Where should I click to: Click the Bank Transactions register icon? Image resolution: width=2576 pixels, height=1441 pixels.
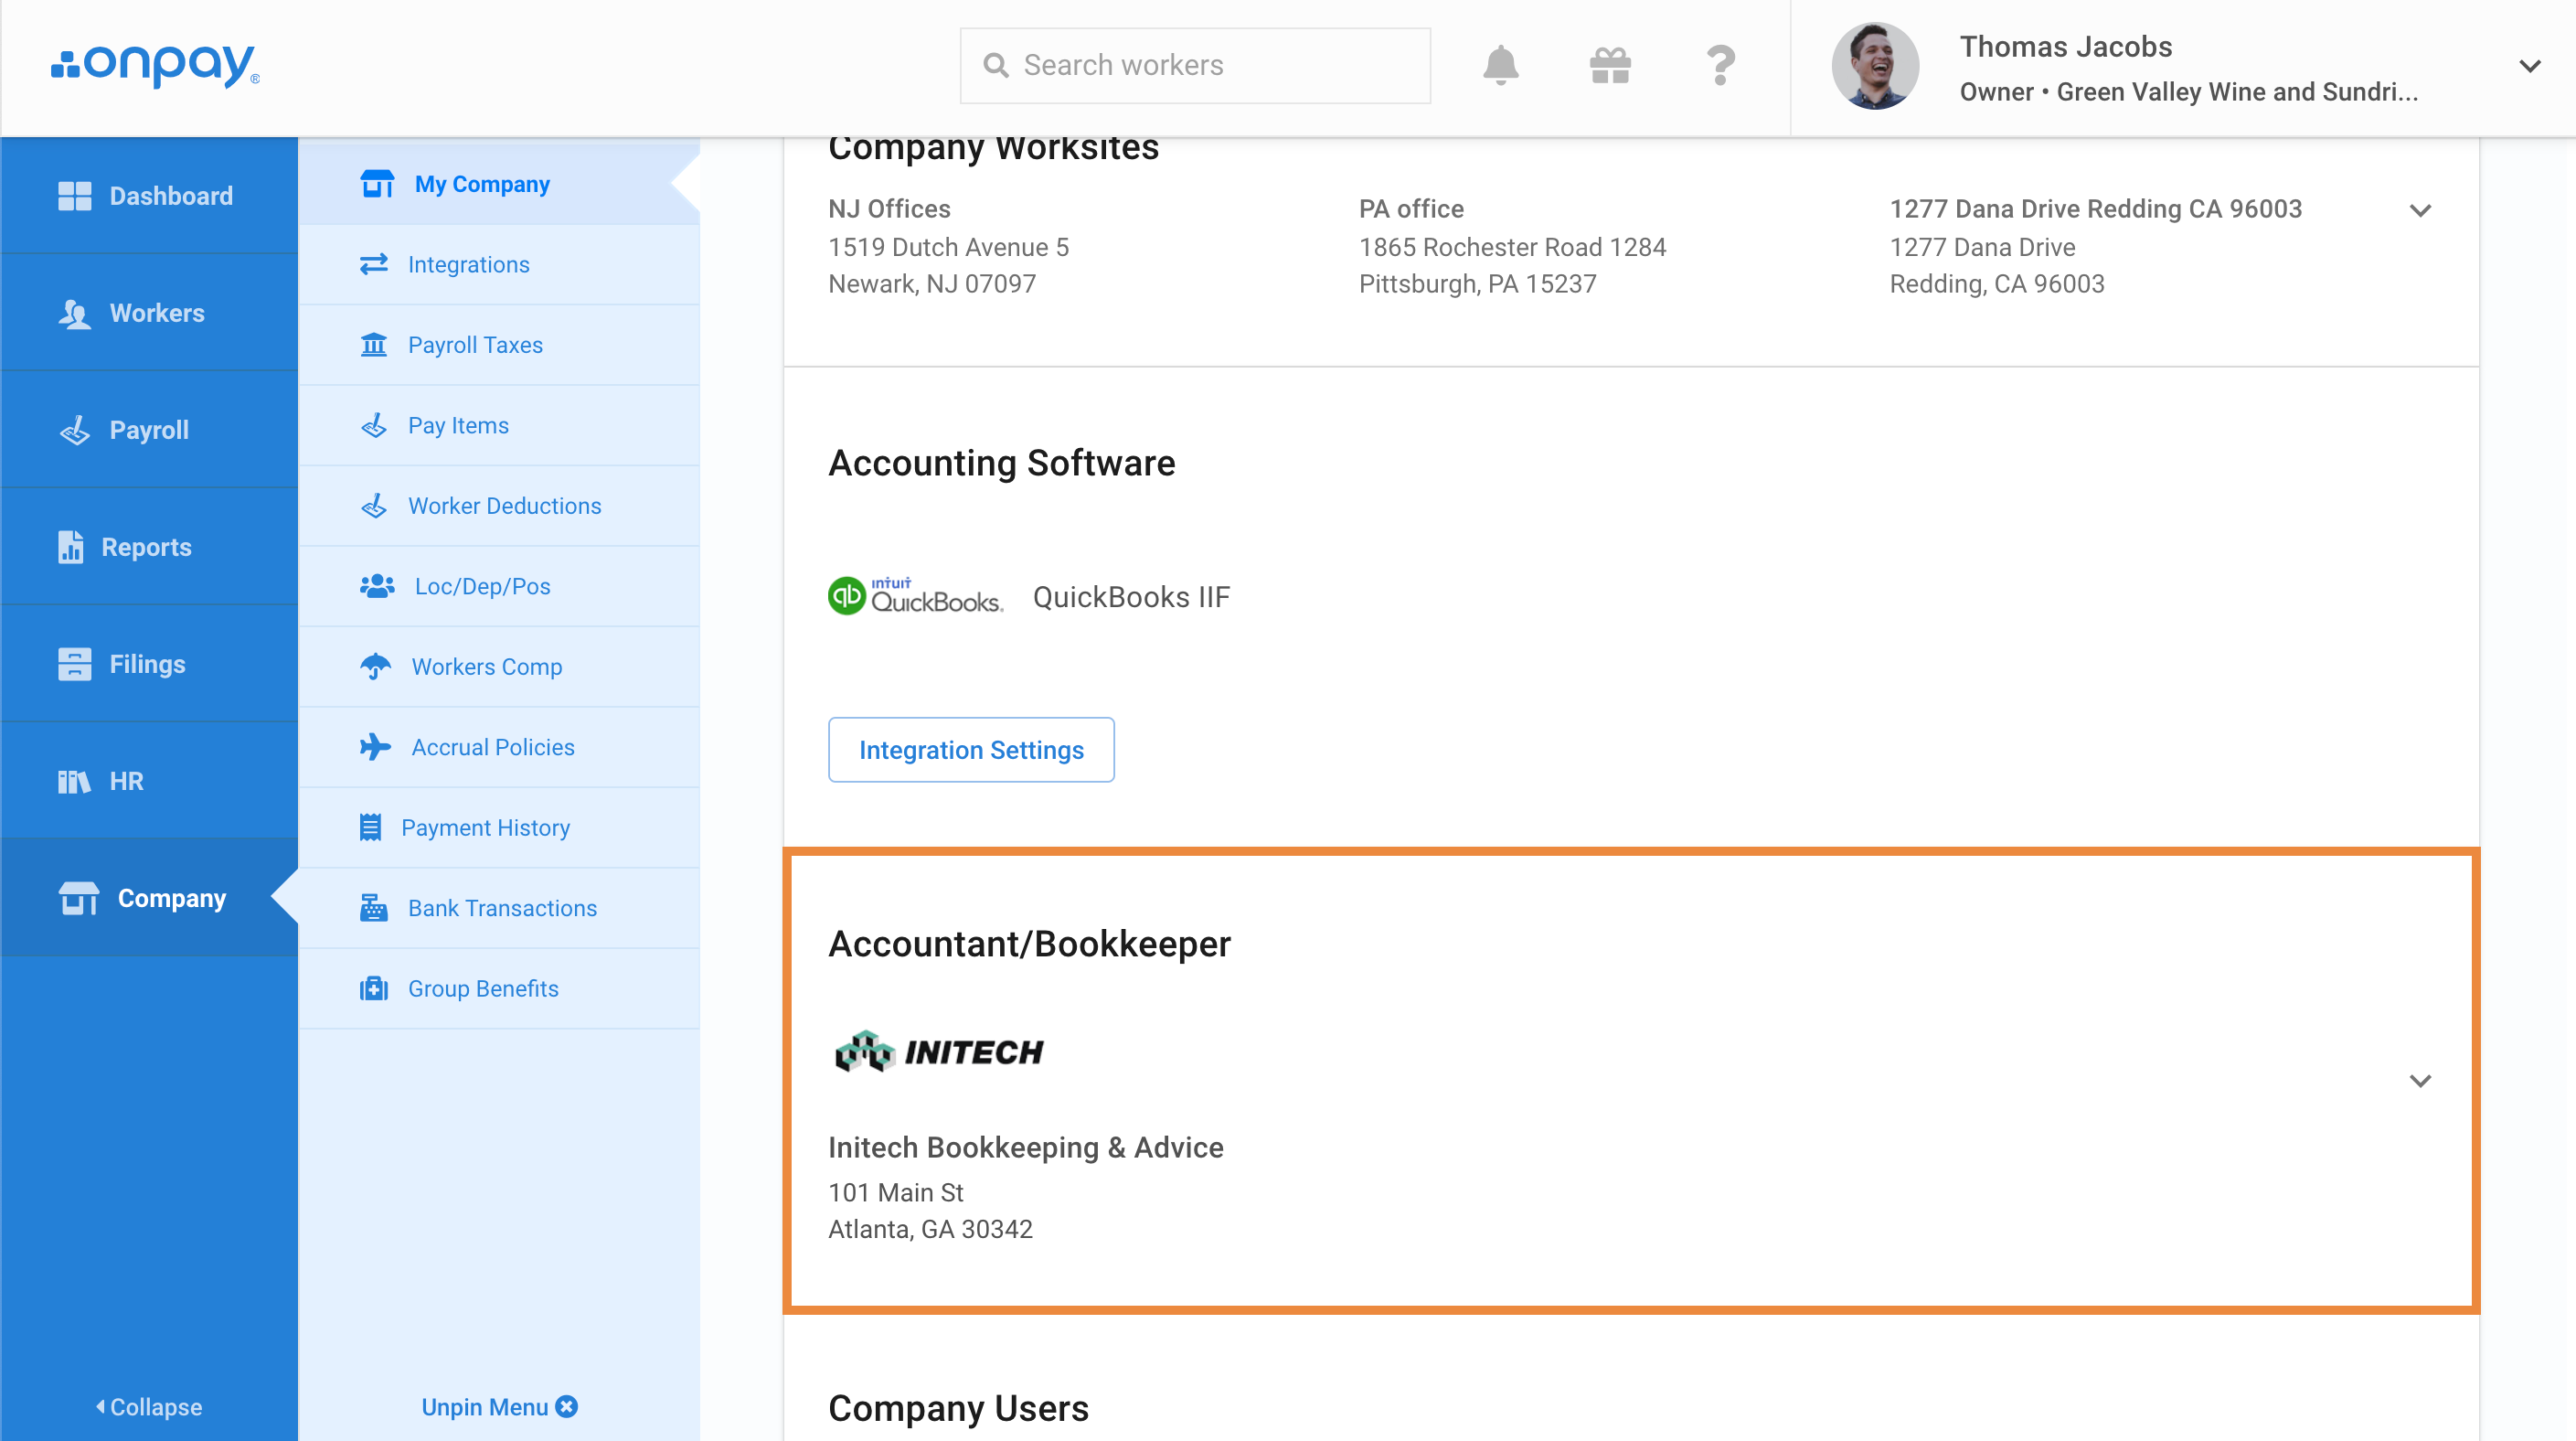coord(374,908)
